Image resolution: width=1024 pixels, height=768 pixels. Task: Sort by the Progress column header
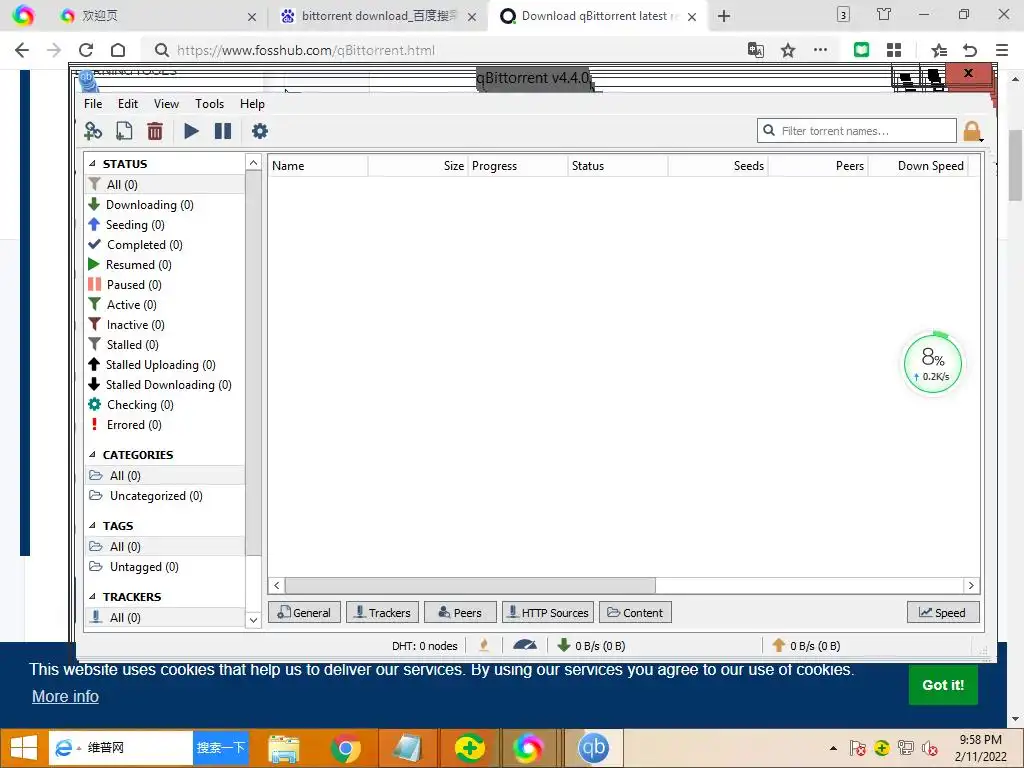517,166
